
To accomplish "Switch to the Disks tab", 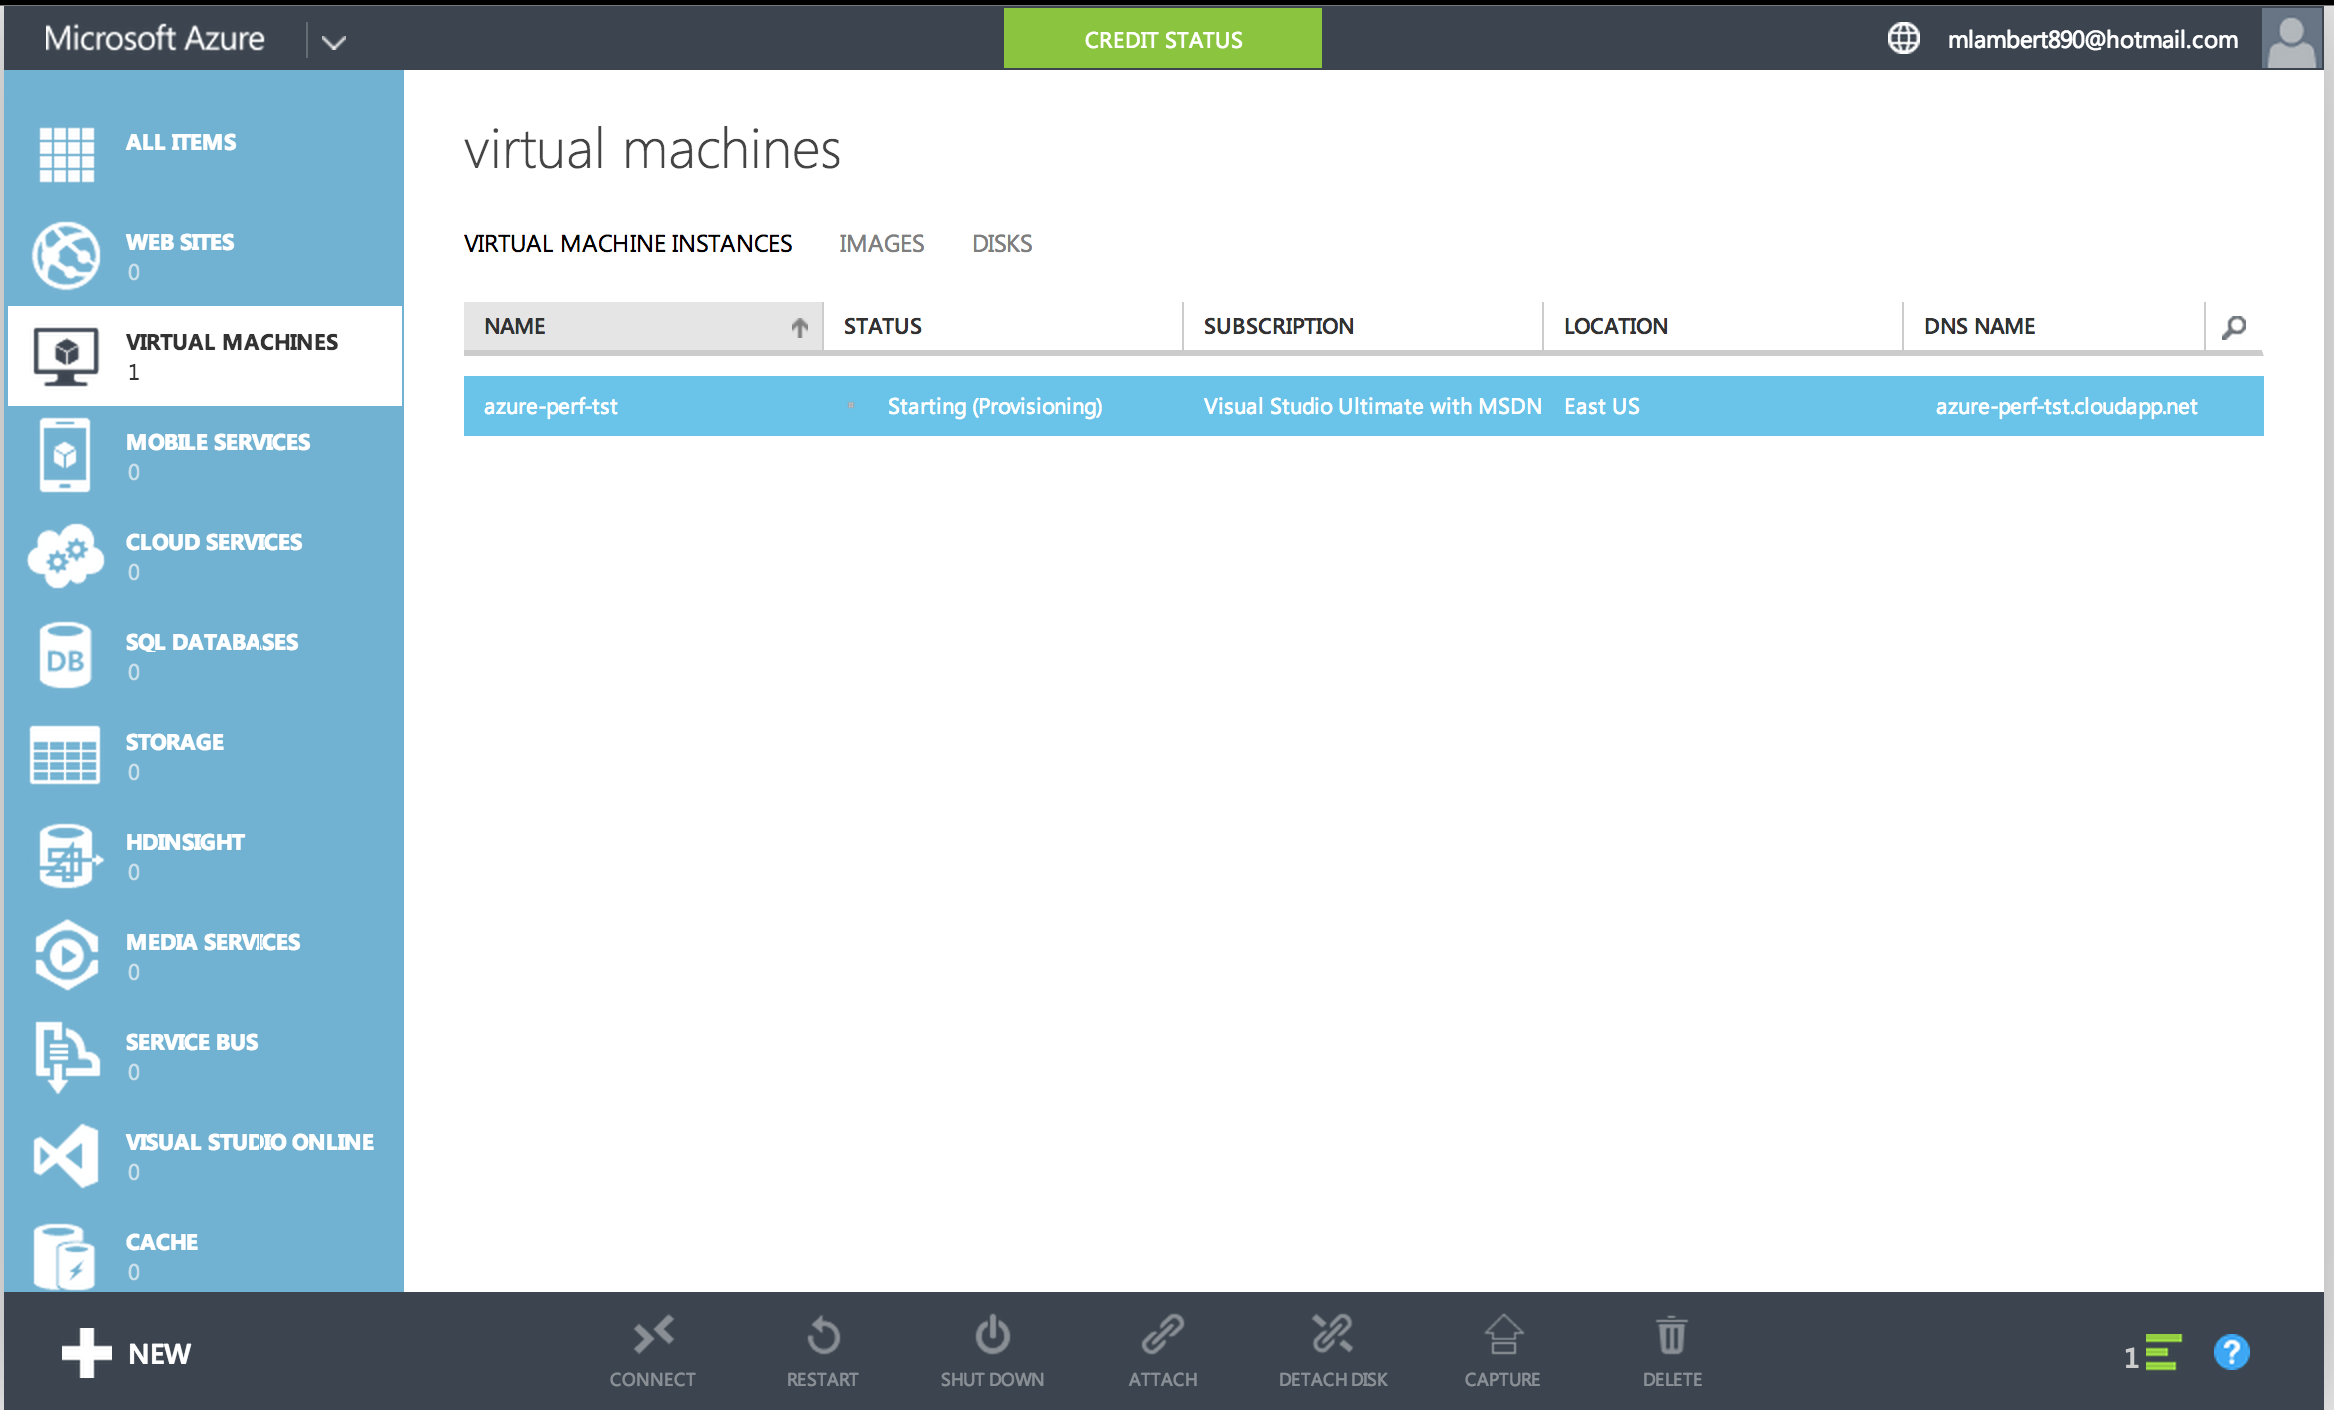I will 1001,243.
